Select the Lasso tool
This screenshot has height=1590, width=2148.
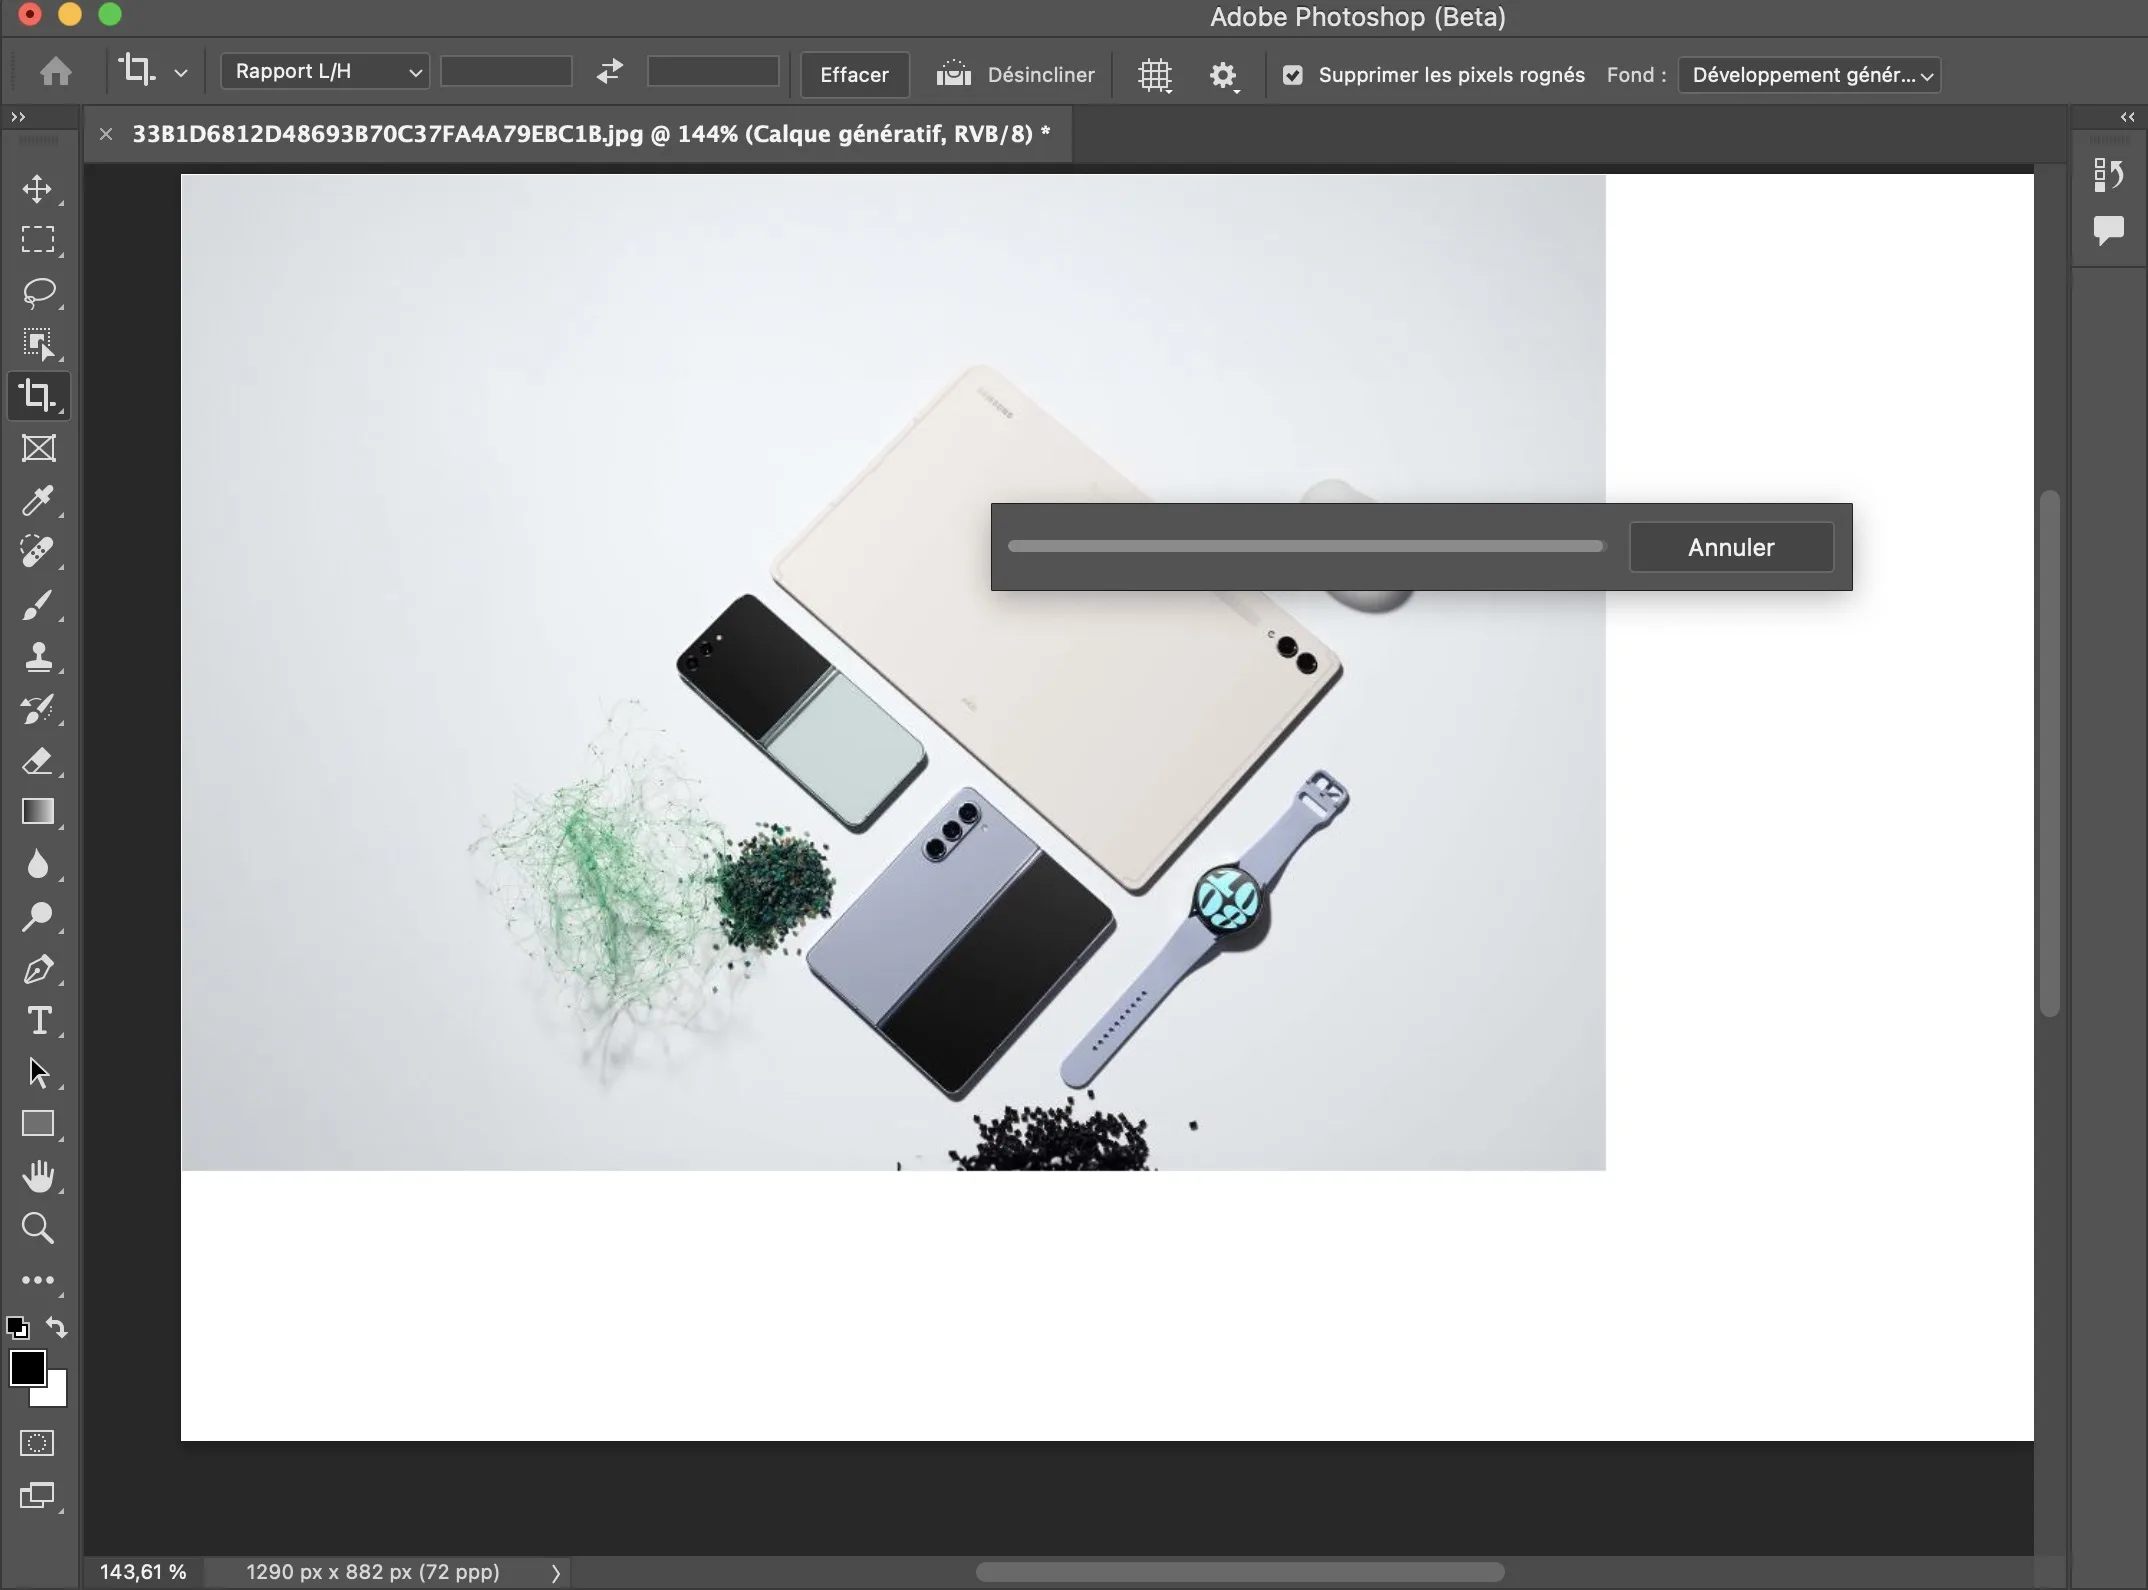[x=38, y=293]
